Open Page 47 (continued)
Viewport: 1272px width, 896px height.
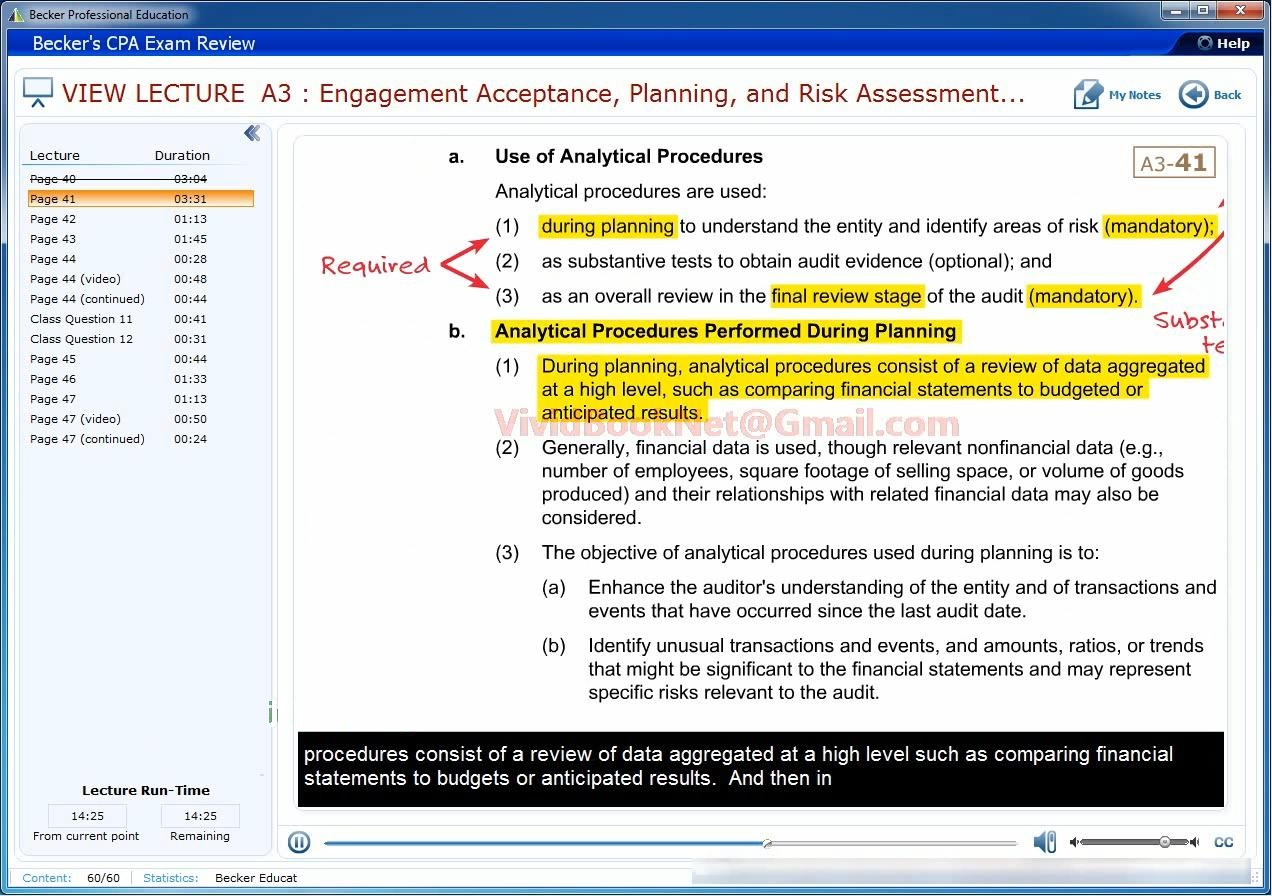point(141,439)
